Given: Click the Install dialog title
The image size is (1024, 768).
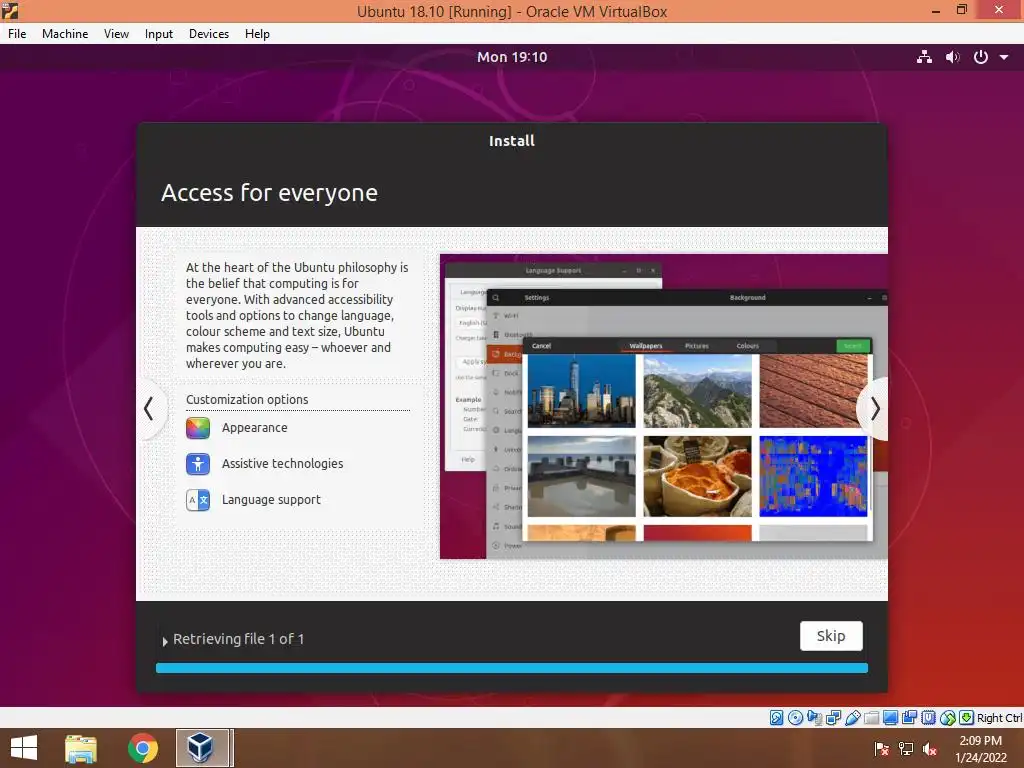Looking at the screenshot, I should coord(512,141).
